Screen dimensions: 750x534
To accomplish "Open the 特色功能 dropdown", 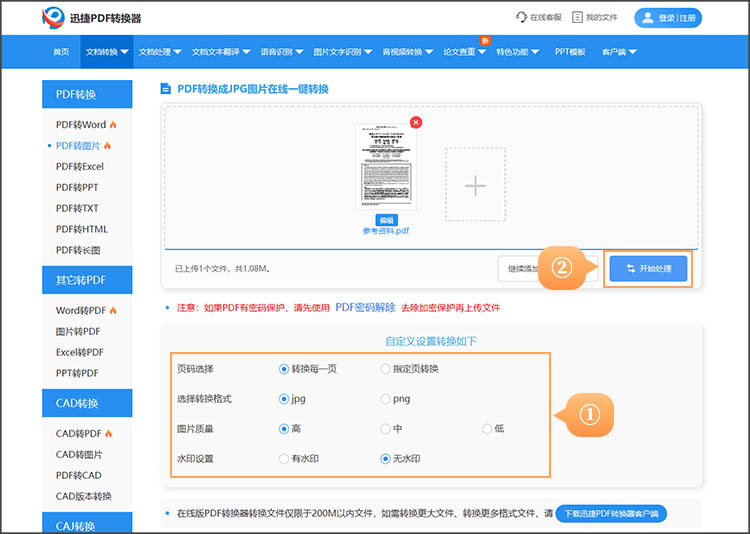I will (517, 52).
